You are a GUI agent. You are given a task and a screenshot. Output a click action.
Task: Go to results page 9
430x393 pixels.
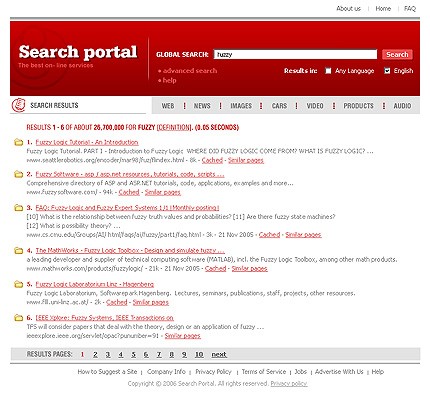coord(184,354)
